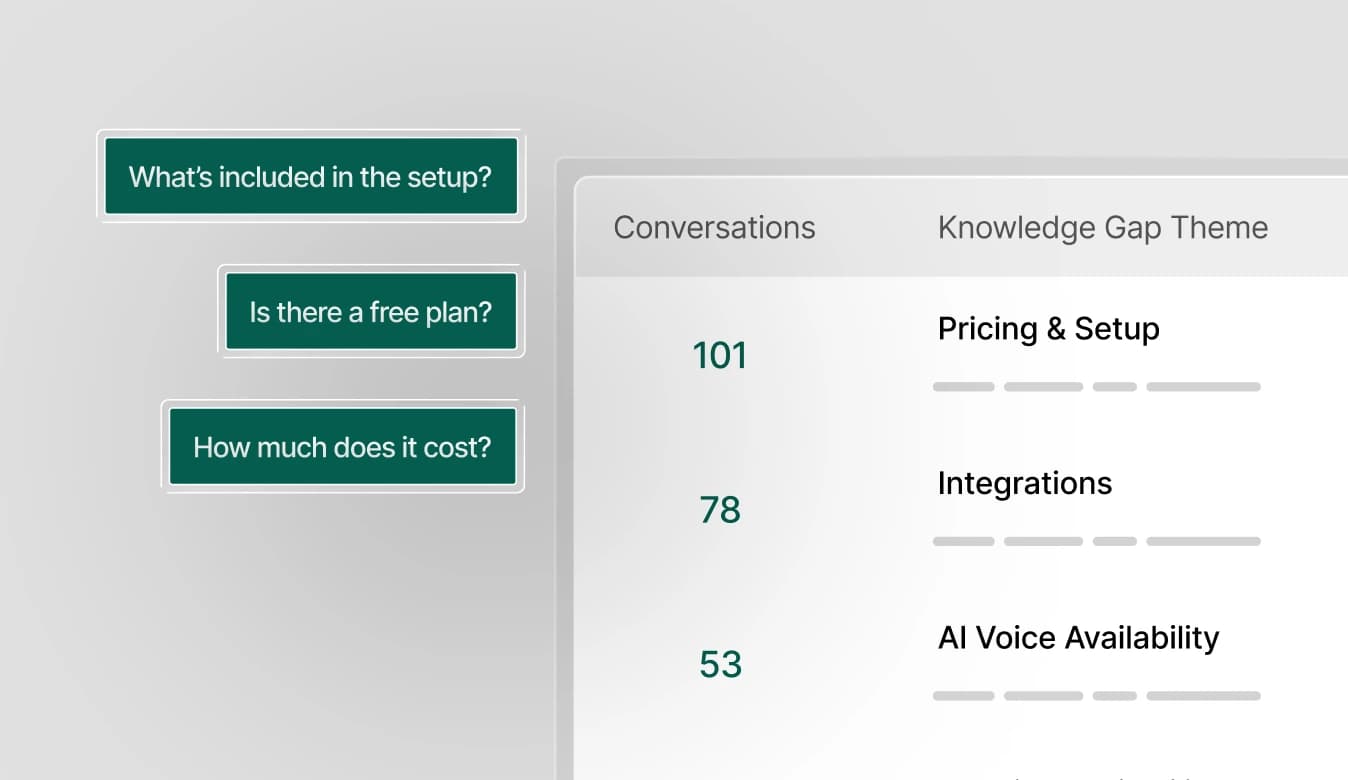Click last placeholder bar under AI Voice Availability
This screenshot has width=1348, height=780.
(x=1203, y=696)
